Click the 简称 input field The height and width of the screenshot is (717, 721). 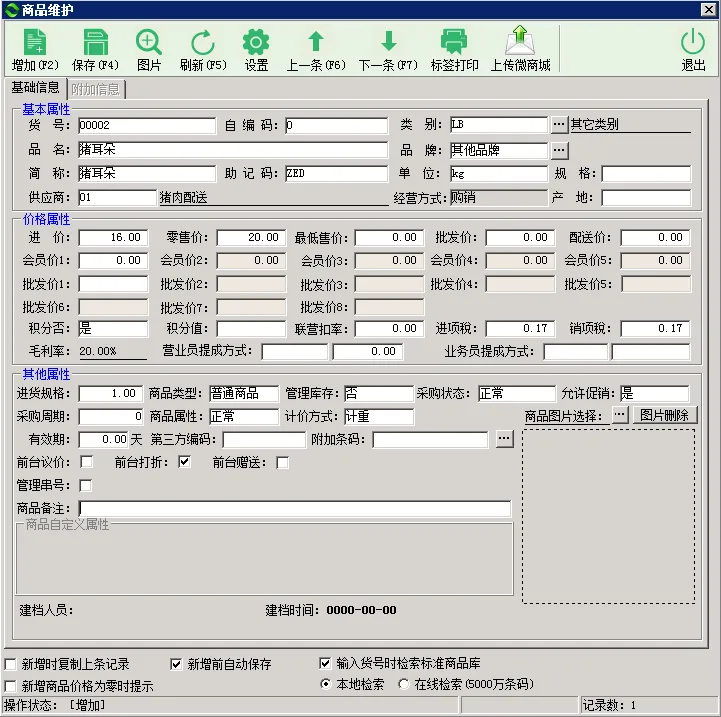[147, 173]
